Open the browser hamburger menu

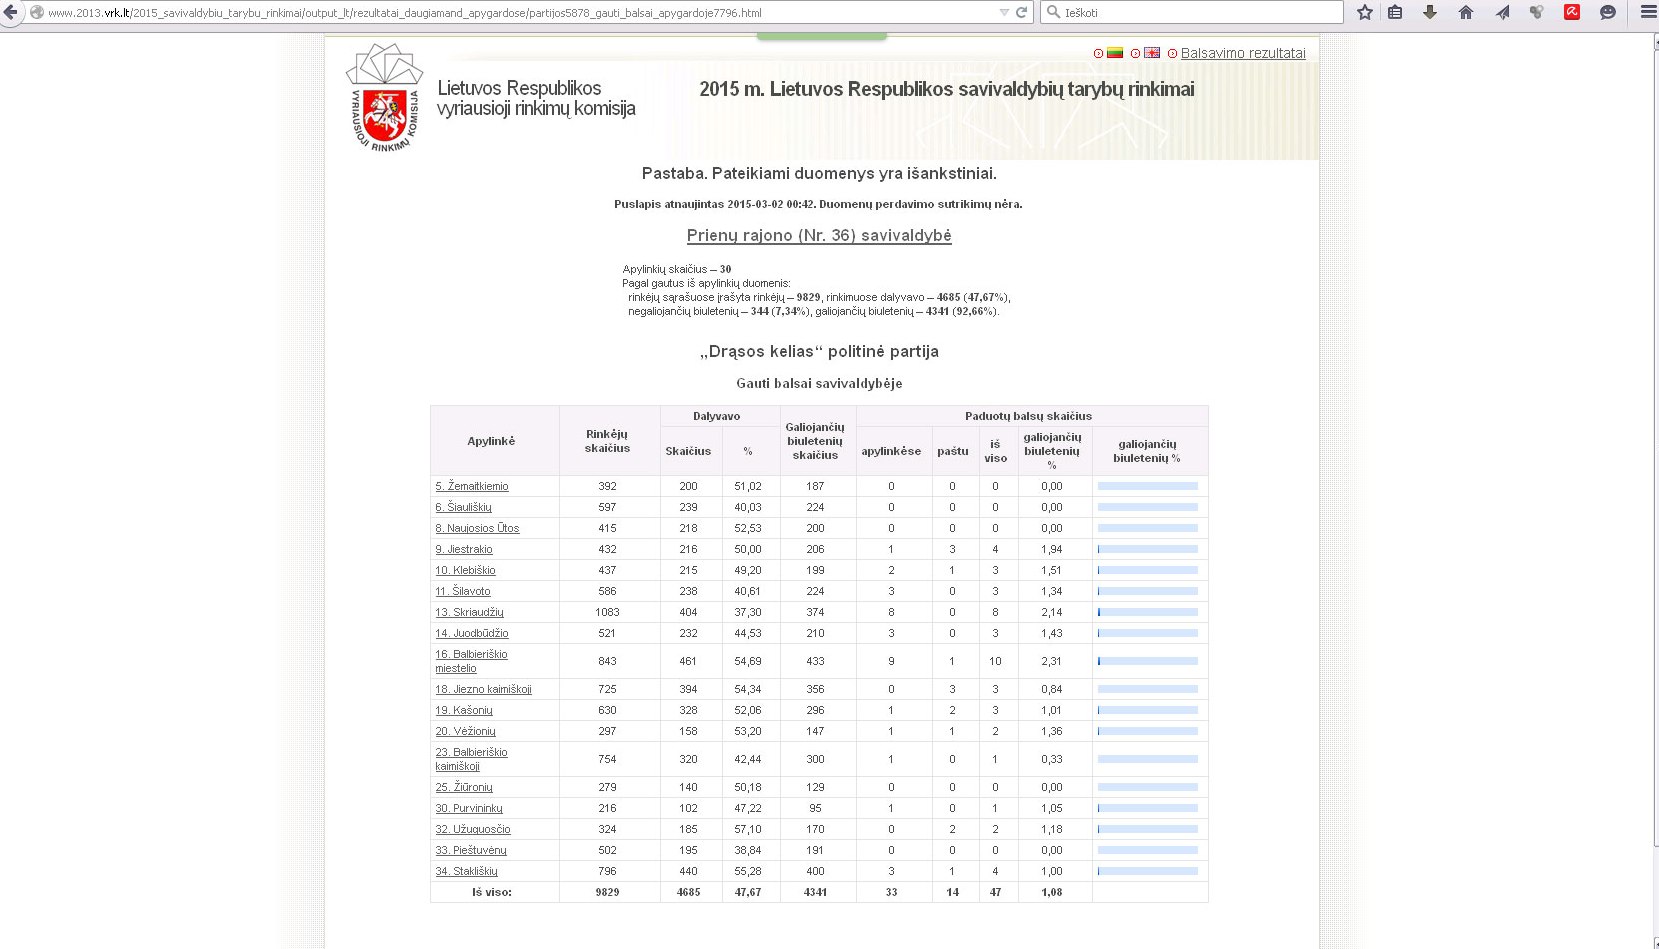pyautogui.click(x=1647, y=13)
